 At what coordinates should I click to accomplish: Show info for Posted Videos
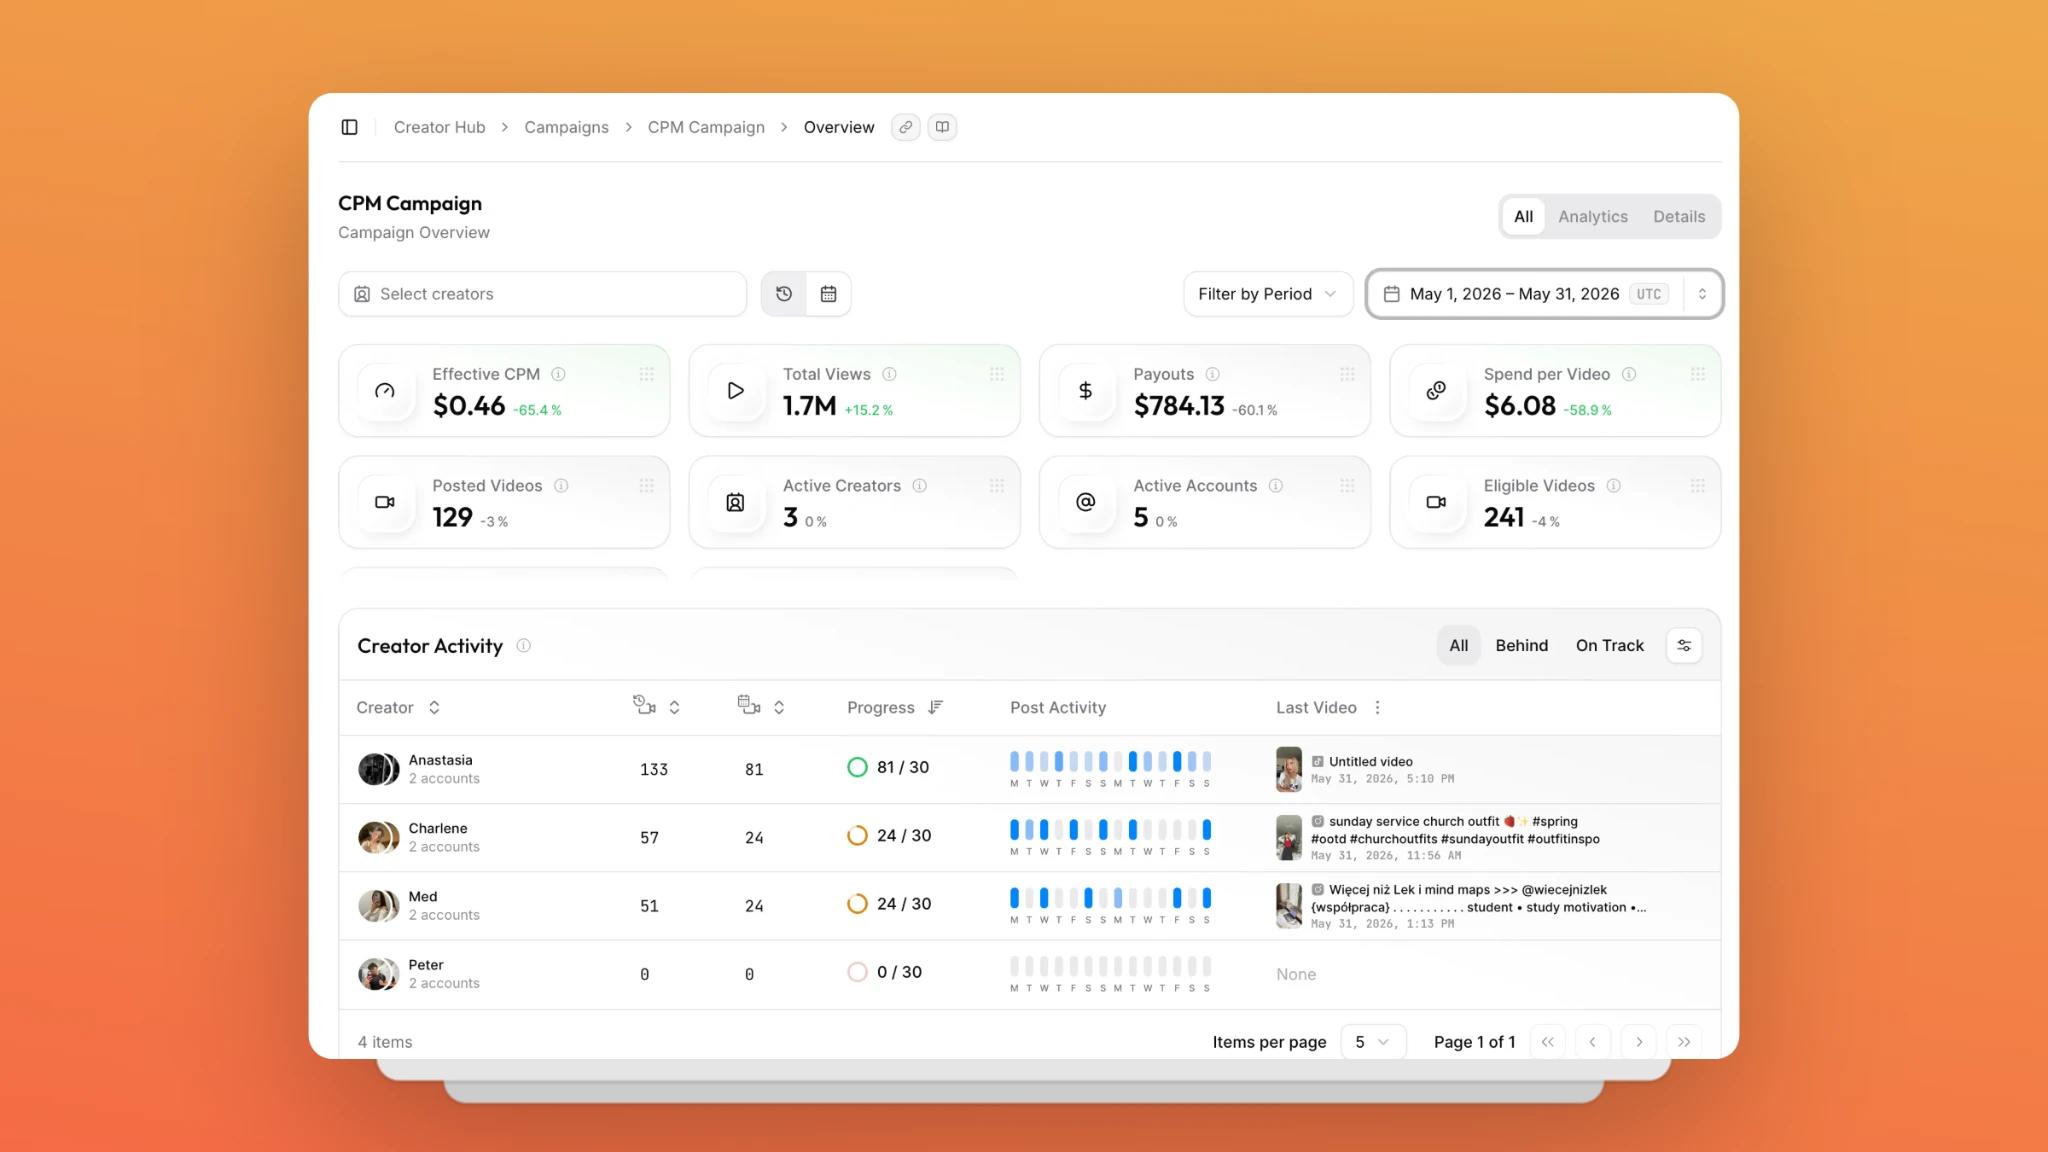point(561,486)
